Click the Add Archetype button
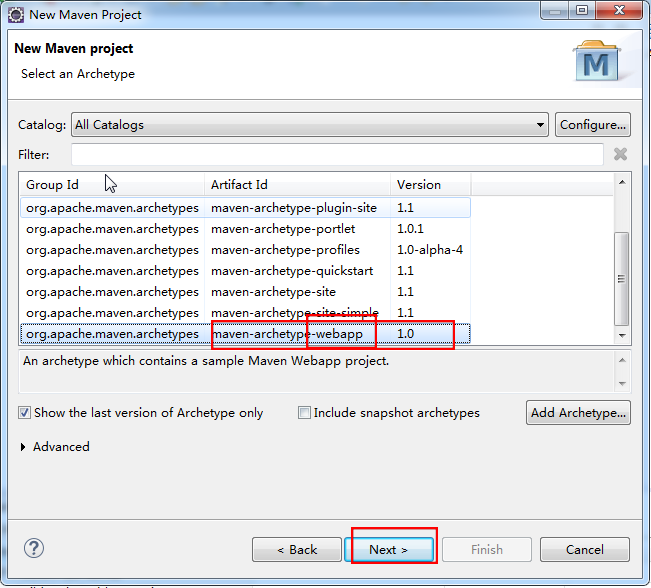Screen dimensions: 651x588 [578, 412]
